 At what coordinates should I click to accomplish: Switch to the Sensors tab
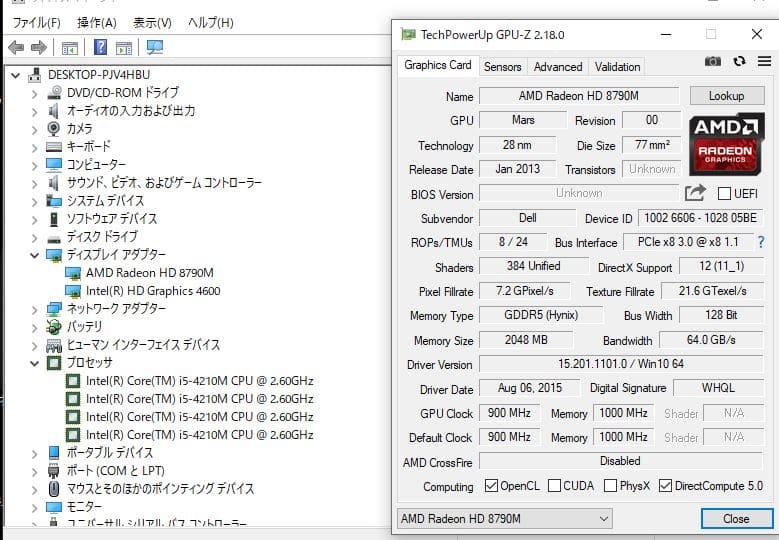pos(502,67)
